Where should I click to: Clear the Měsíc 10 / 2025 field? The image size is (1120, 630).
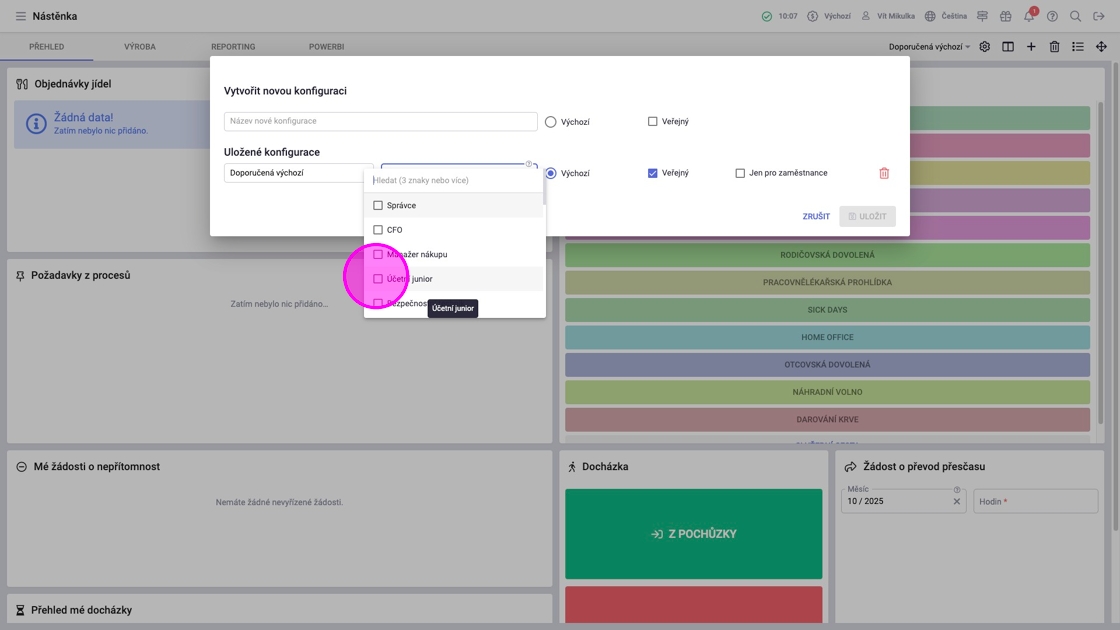pos(956,501)
